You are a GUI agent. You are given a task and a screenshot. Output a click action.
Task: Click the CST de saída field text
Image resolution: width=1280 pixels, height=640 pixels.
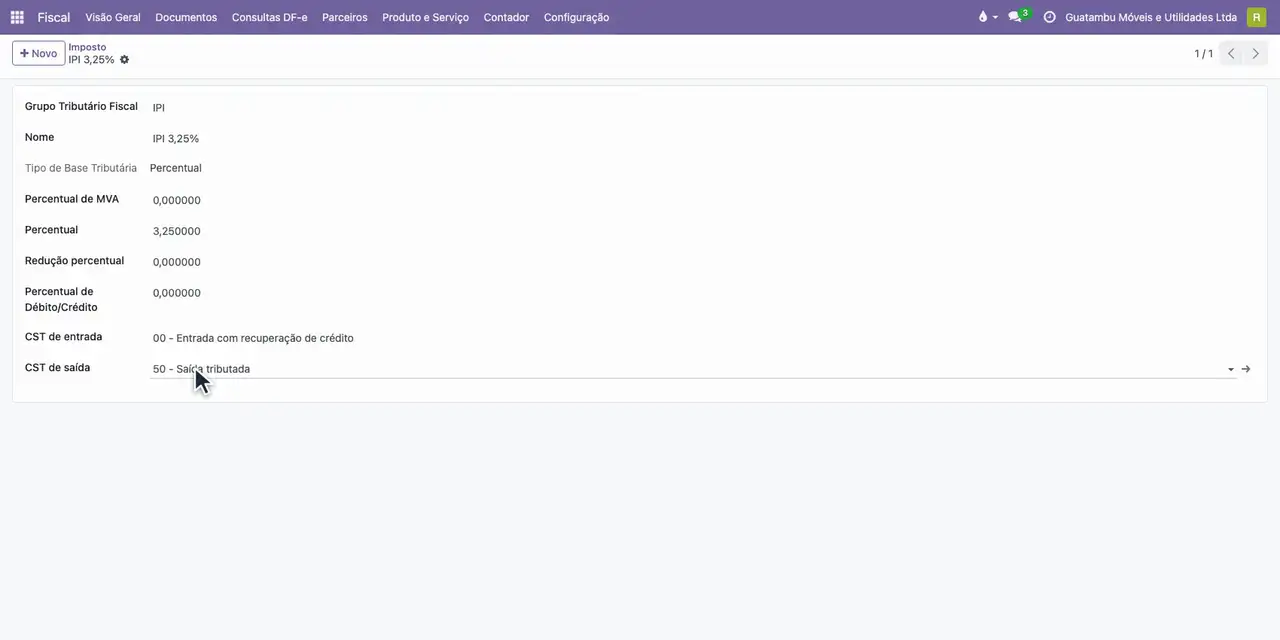[201, 369]
